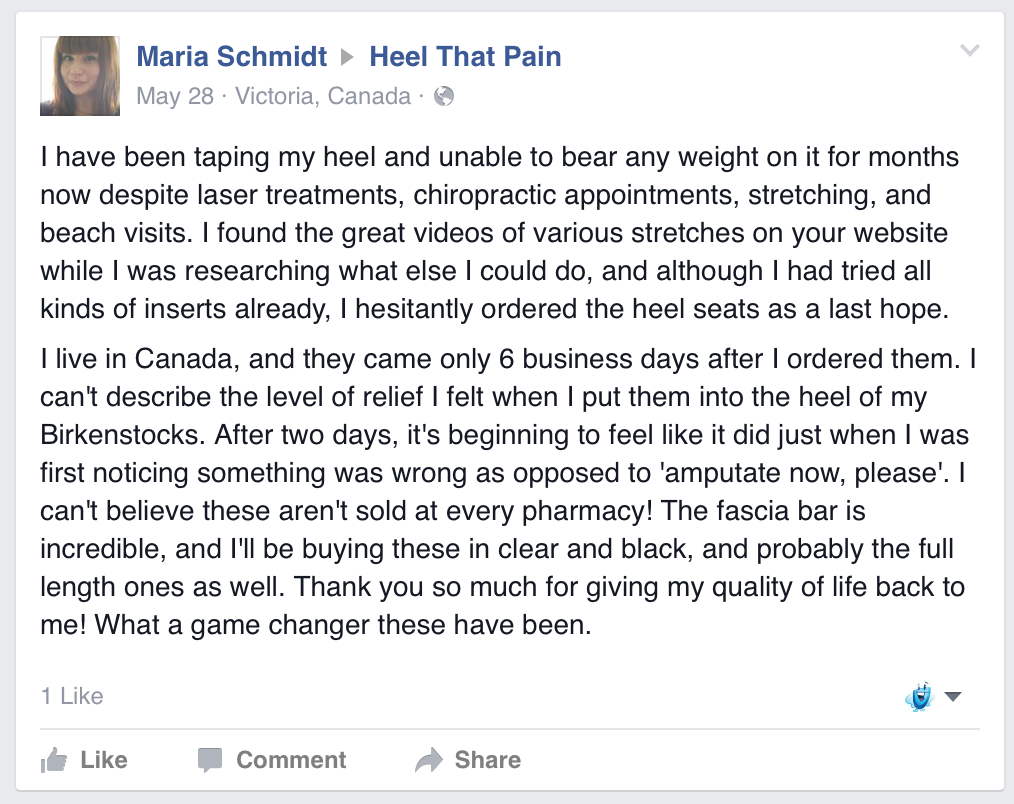Click the globe public privacy icon

click(445, 97)
